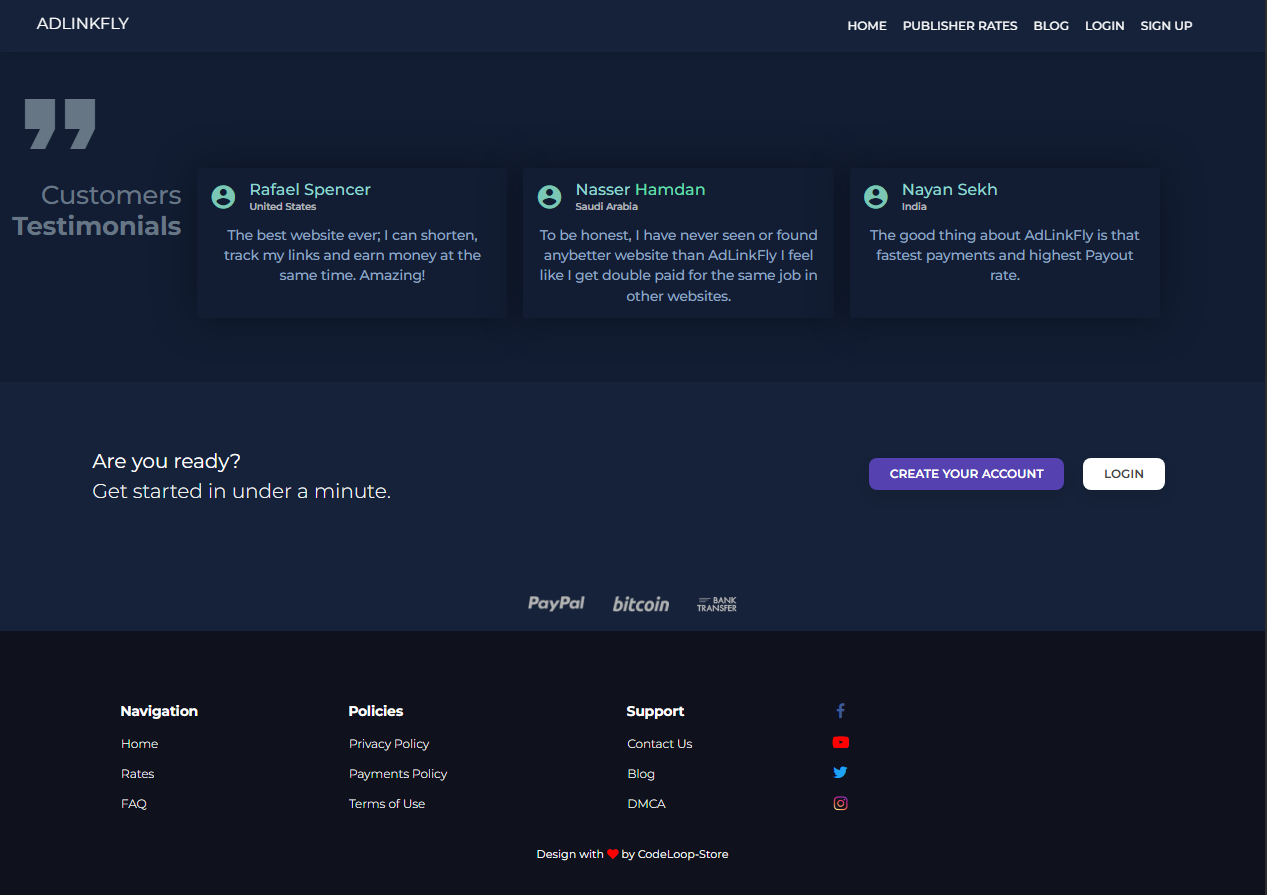This screenshot has width=1267, height=895.
Task: Open the footer Home link
Action: tap(139, 744)
